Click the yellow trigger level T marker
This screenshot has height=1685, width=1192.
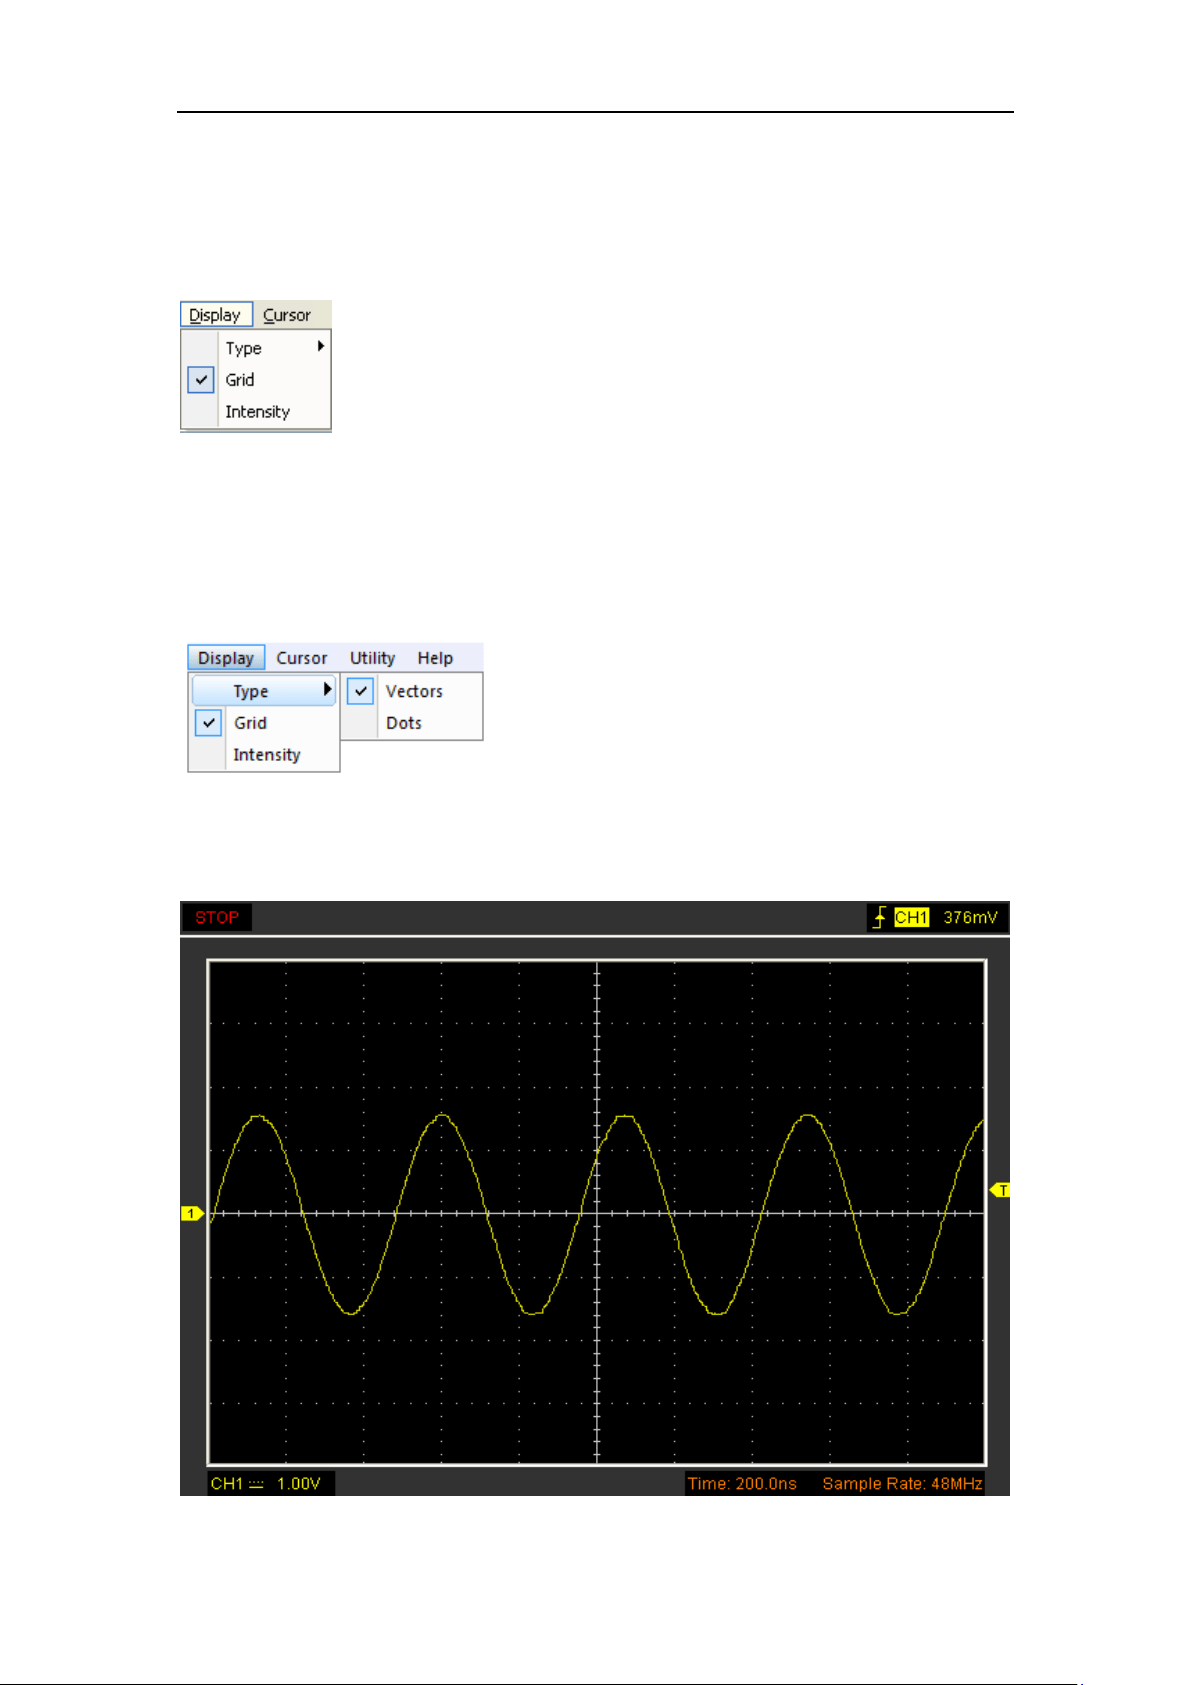click(x=1000, y=1190)
